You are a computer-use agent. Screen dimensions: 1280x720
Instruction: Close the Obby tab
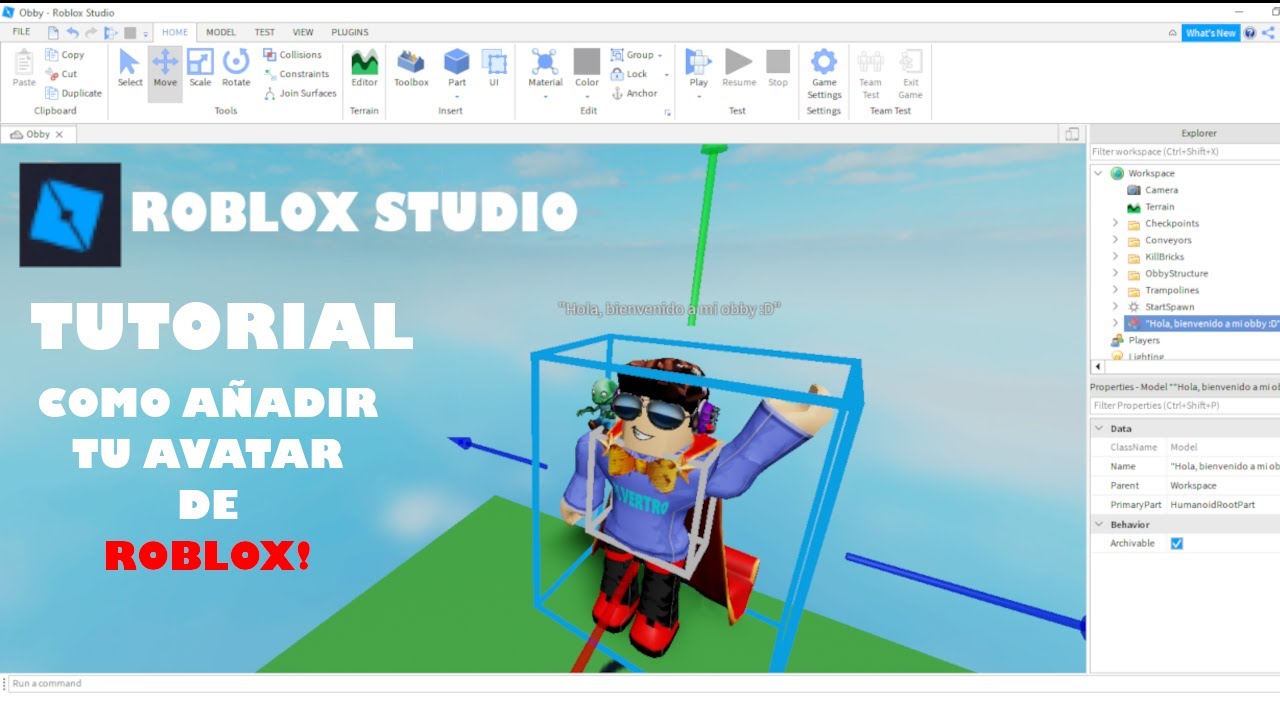(59, 134)
